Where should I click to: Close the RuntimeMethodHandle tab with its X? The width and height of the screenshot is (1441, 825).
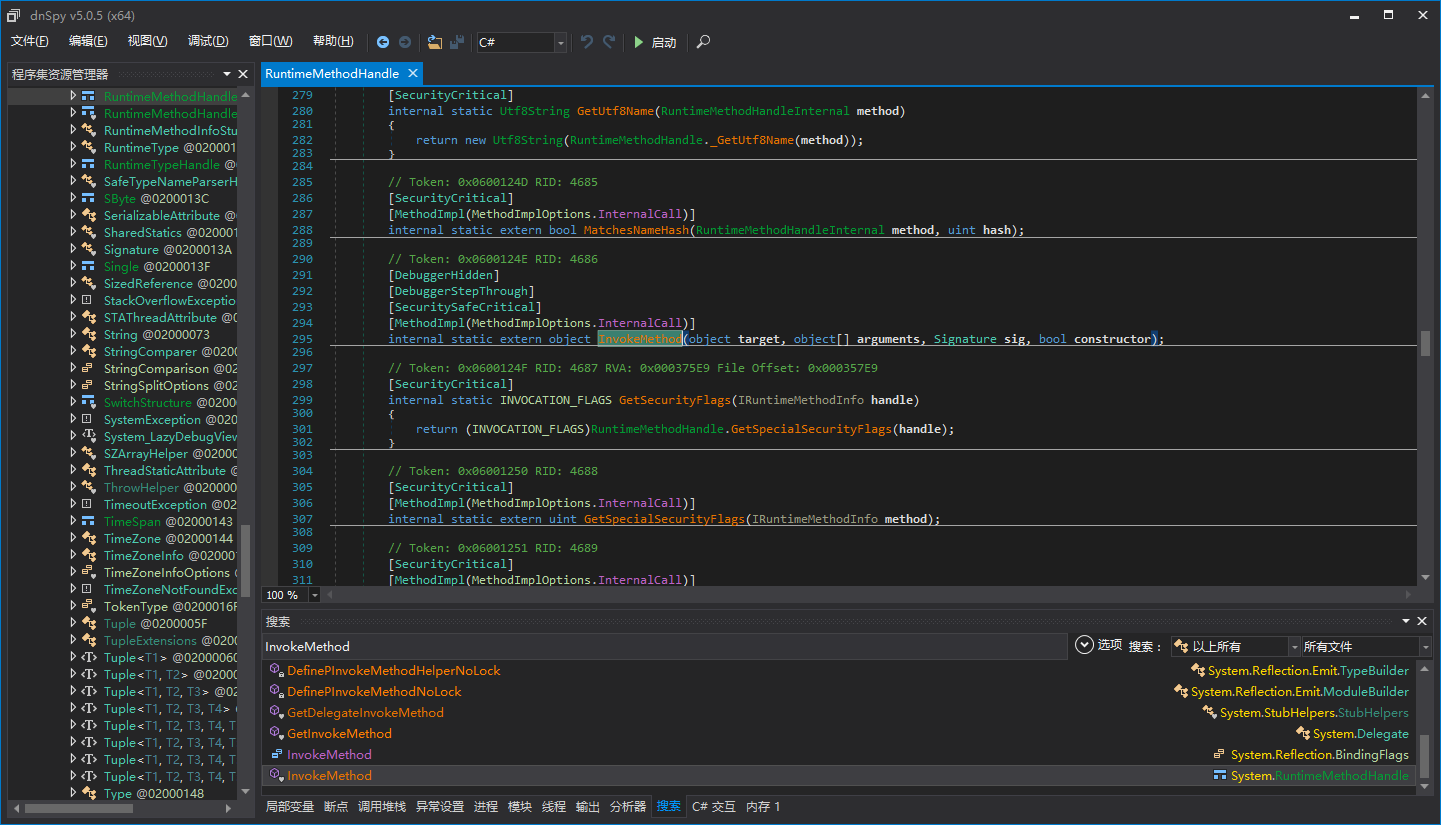click(412, 74)
